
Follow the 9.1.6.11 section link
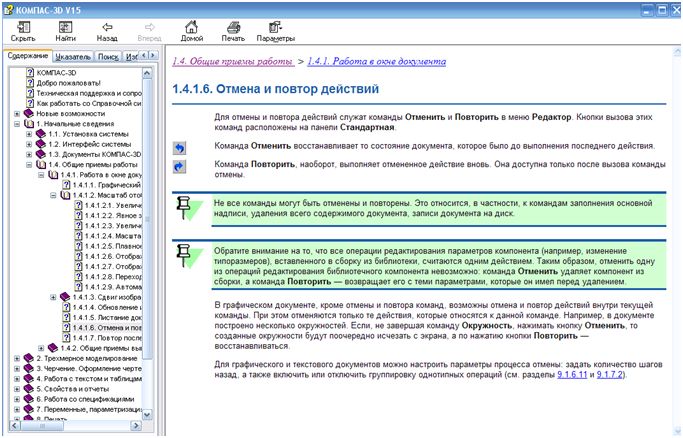tap(572, 374)
